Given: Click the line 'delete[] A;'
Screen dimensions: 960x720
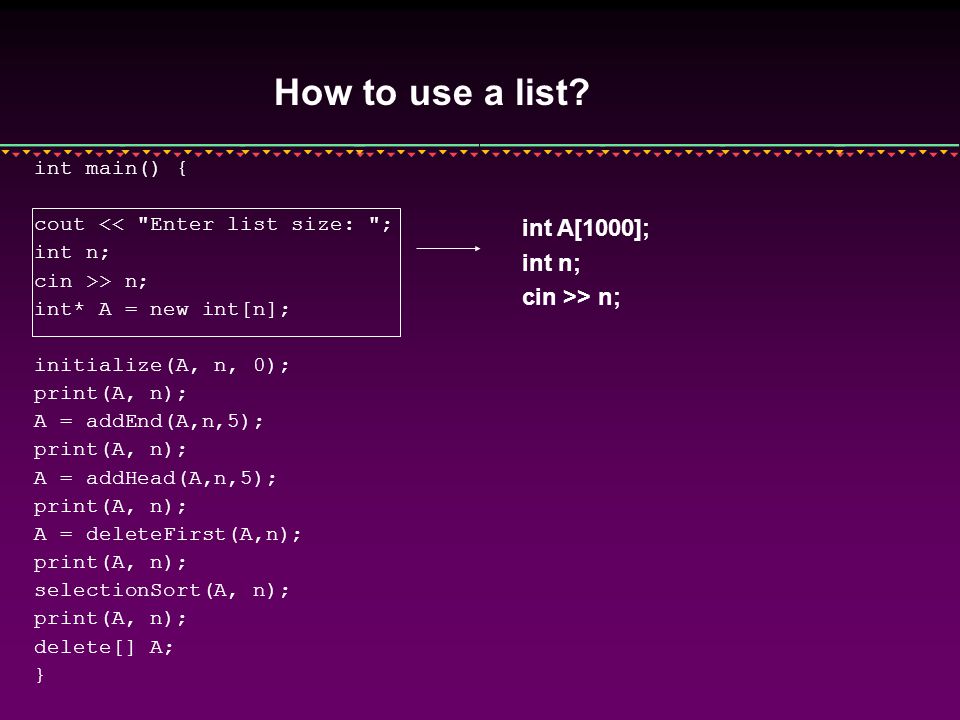Looking at the screenshot, I should coord(103,647).
